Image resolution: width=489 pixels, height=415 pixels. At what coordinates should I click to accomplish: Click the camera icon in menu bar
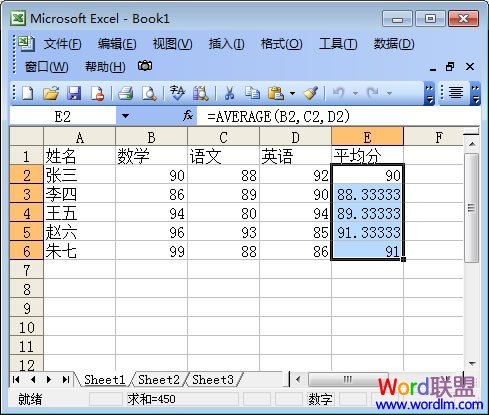[145, 66]
